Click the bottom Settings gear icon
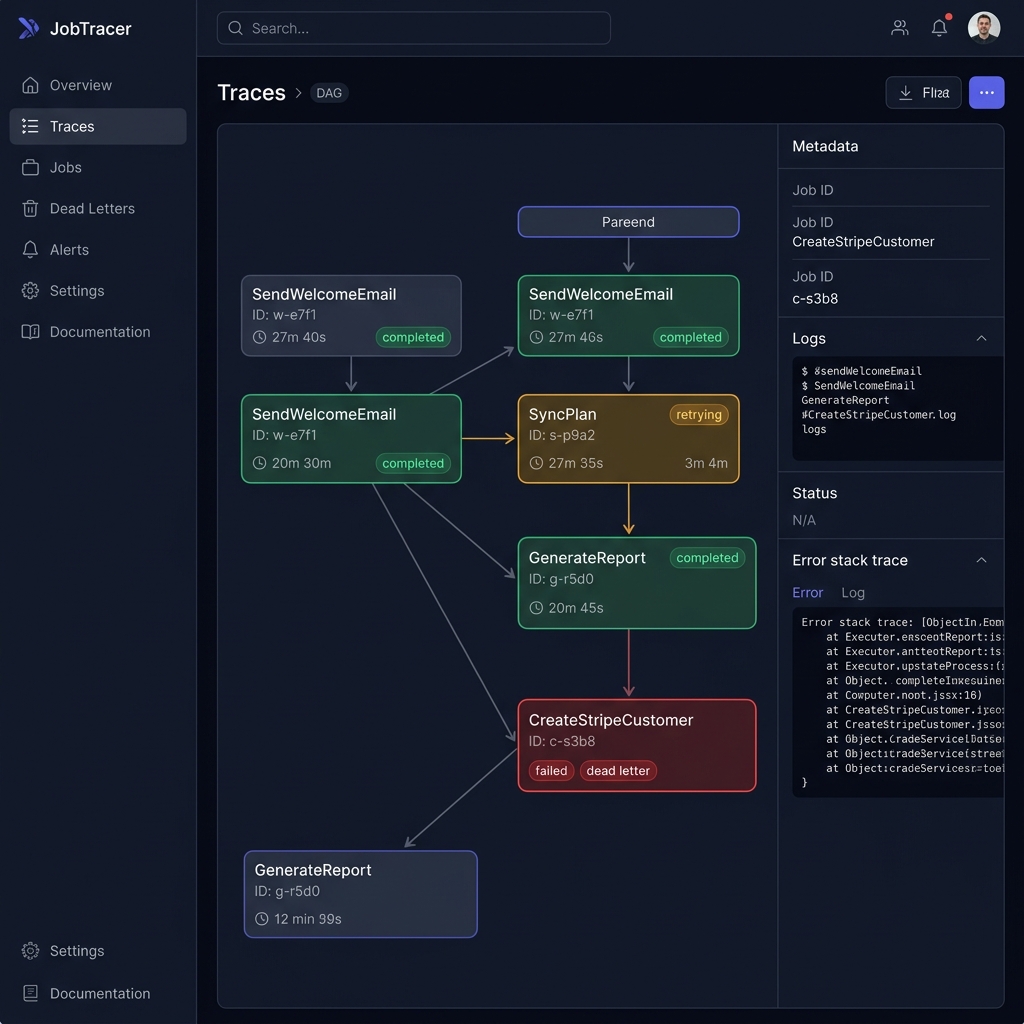This screenshot has width=1024, height=1024. pos(30,951)
